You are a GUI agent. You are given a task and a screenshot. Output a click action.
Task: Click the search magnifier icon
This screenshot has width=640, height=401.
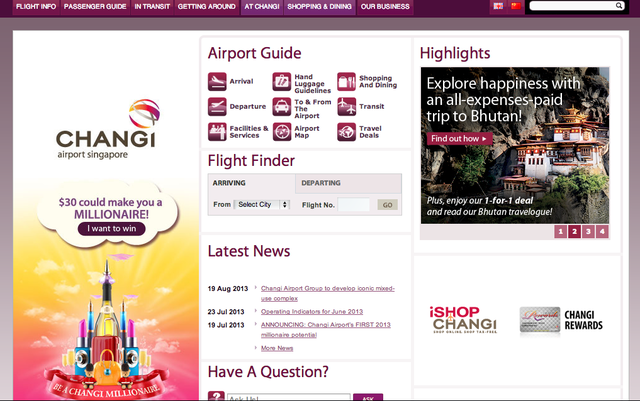619,6
